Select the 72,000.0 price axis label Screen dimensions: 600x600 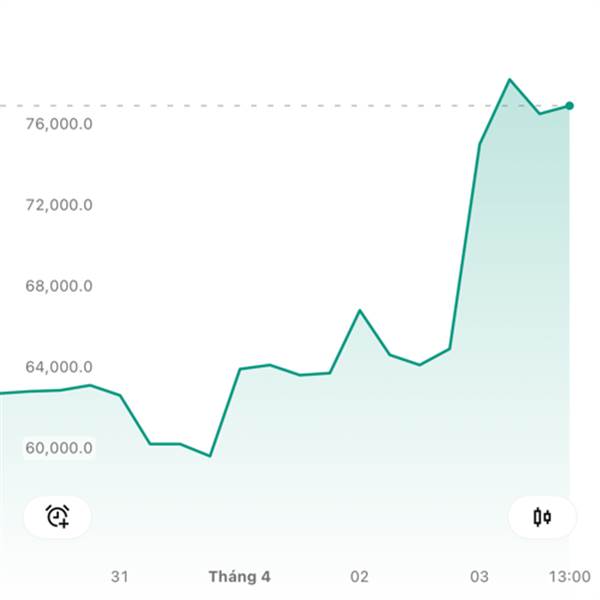coord(61,205)
